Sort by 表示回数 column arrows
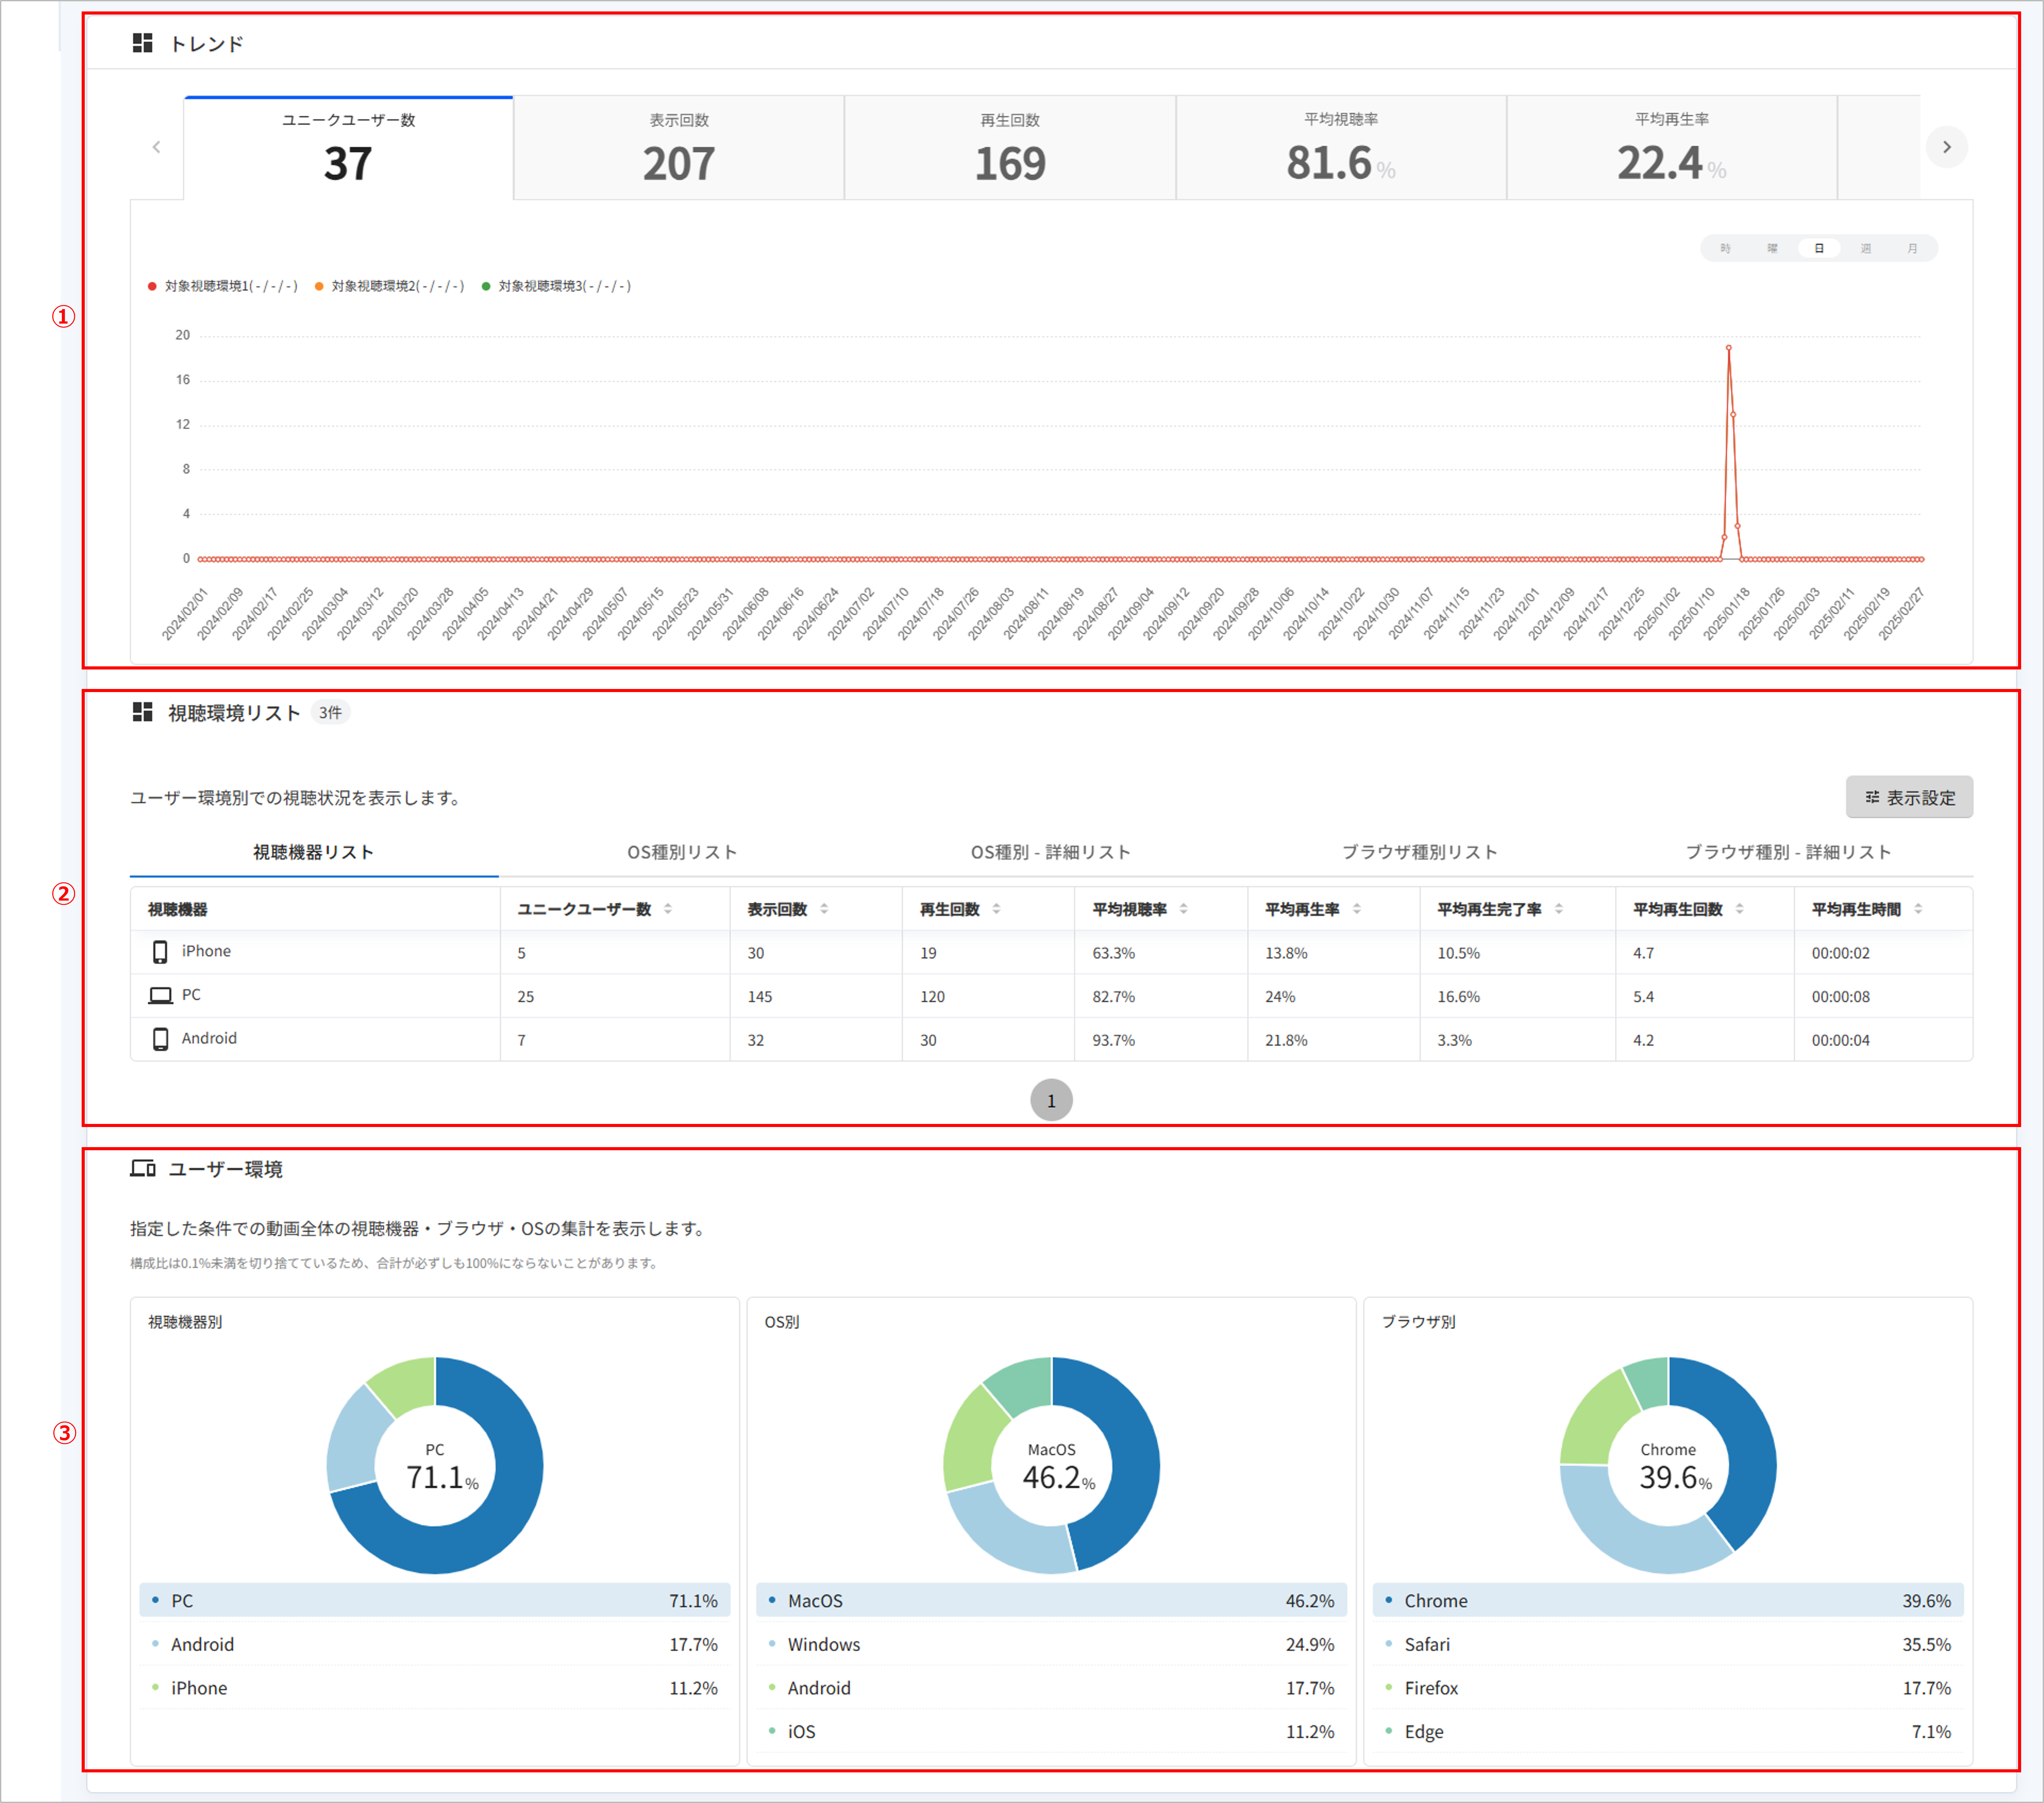Viewport: 2044px width, 1803px height. tap(824, 909)
